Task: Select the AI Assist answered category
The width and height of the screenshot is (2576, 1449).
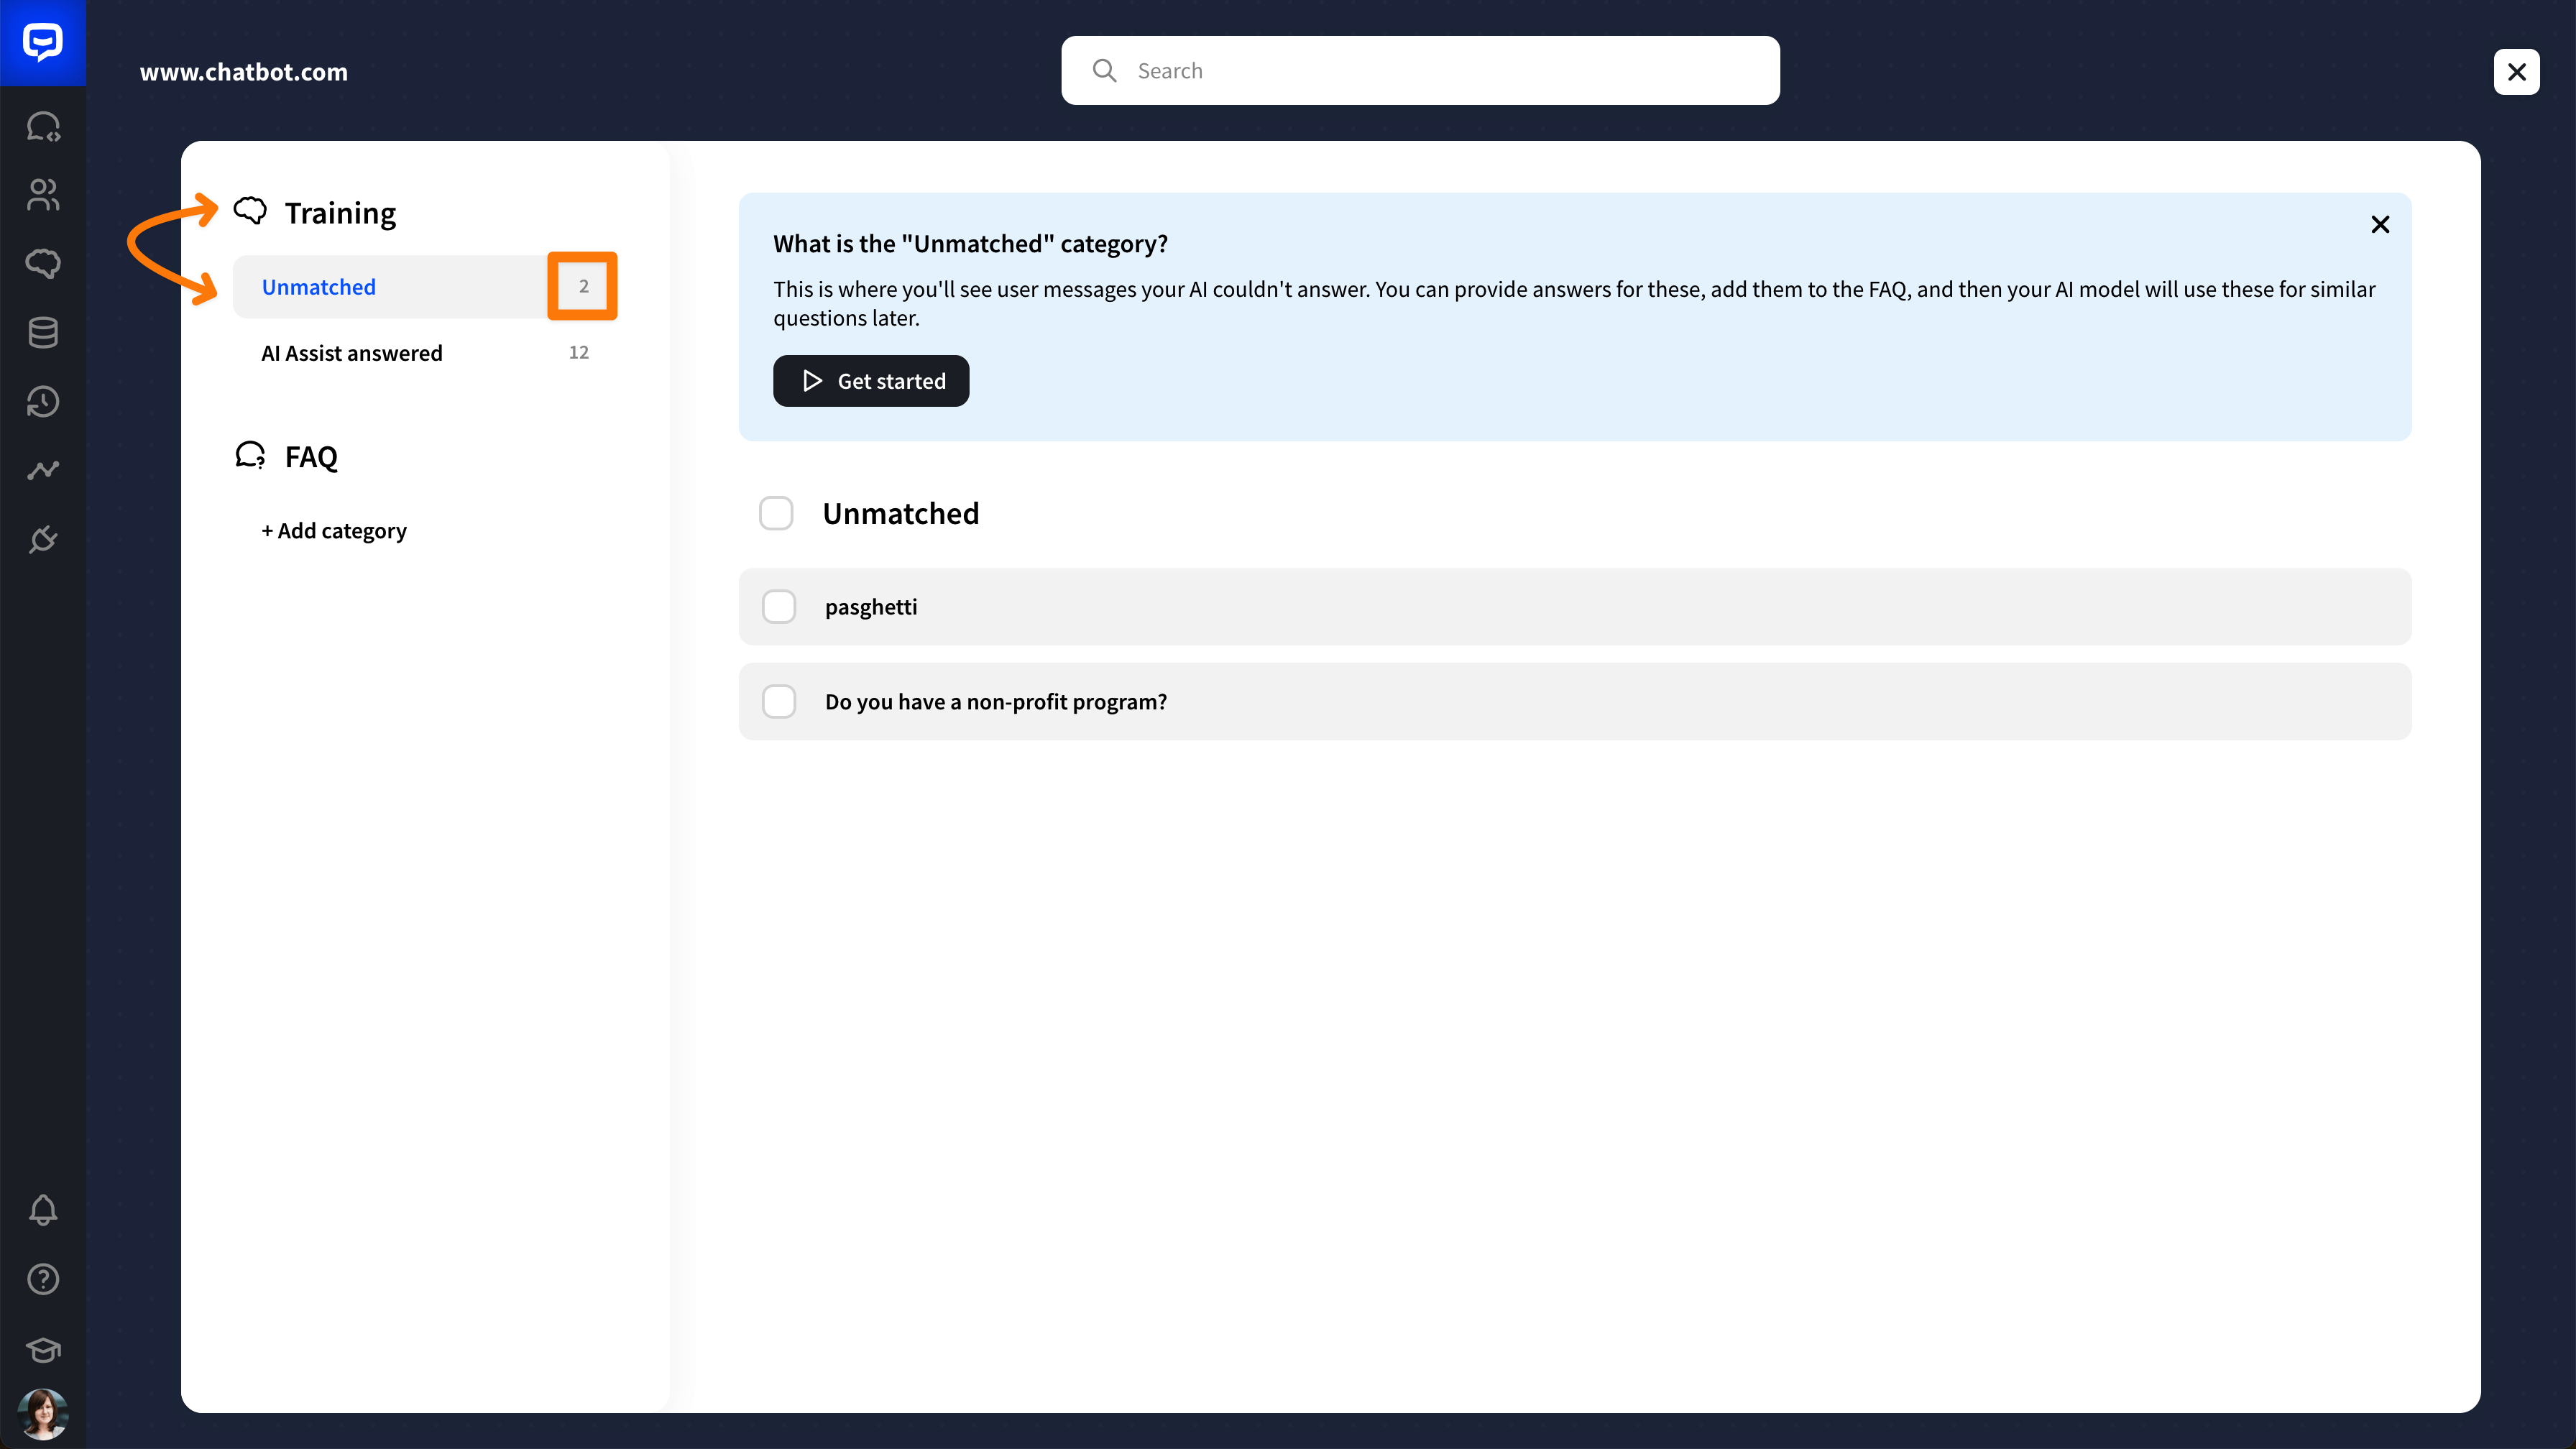Action: pos(424,353)
